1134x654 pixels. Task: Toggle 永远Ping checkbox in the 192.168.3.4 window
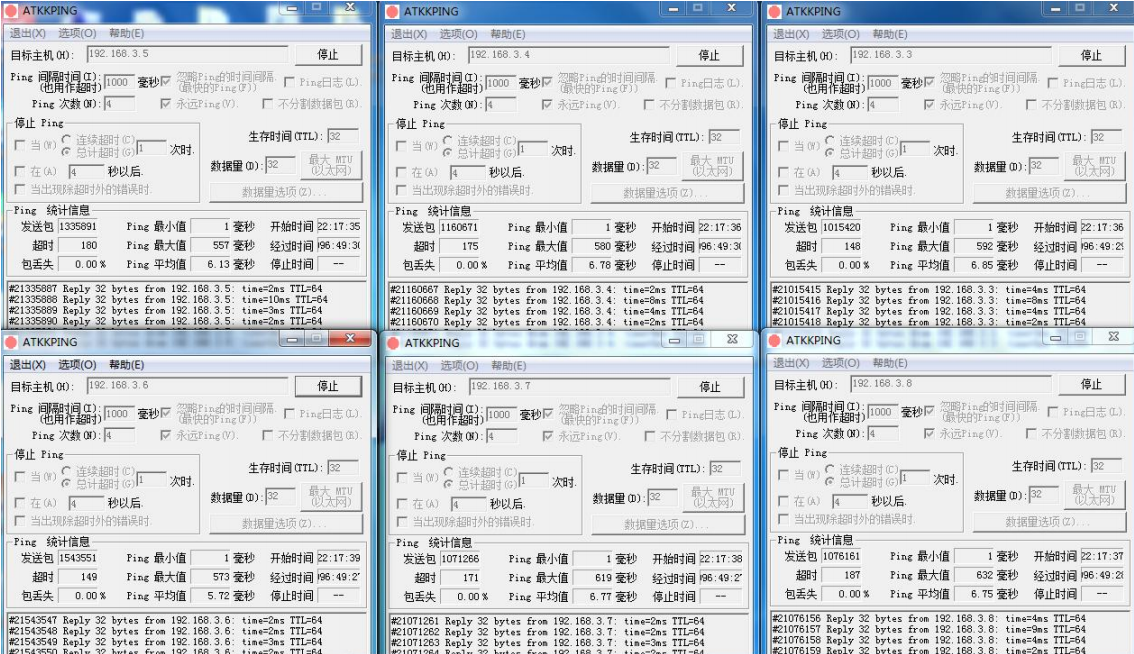click(x=547, y=105)
